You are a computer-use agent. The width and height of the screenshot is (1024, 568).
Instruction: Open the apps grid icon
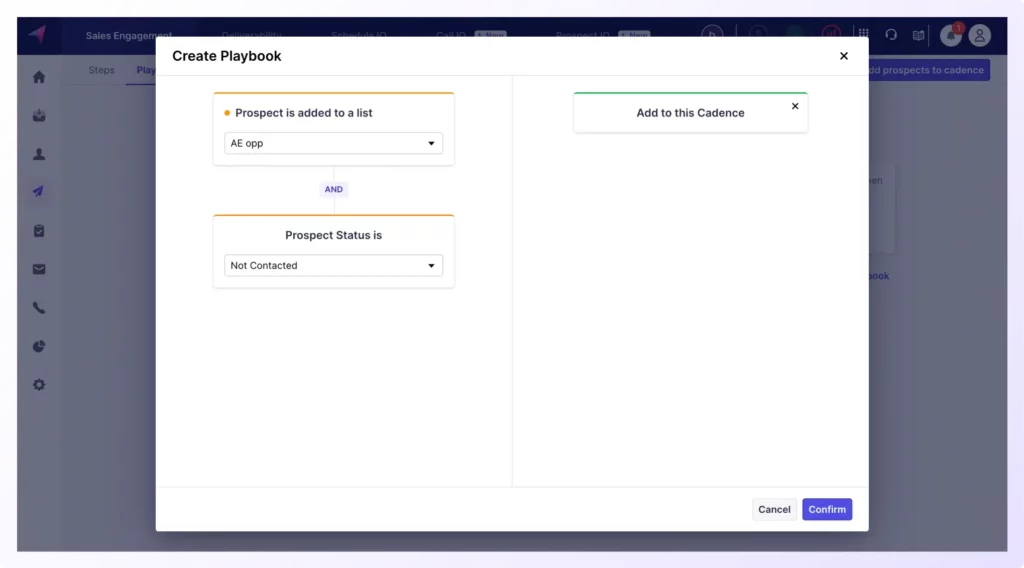[863, 34]
